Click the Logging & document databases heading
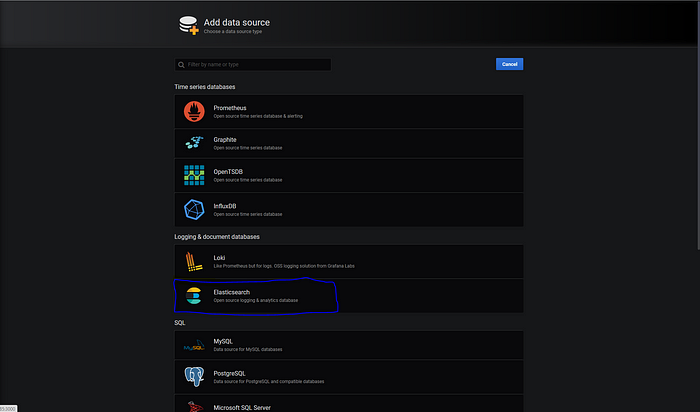 217,237
